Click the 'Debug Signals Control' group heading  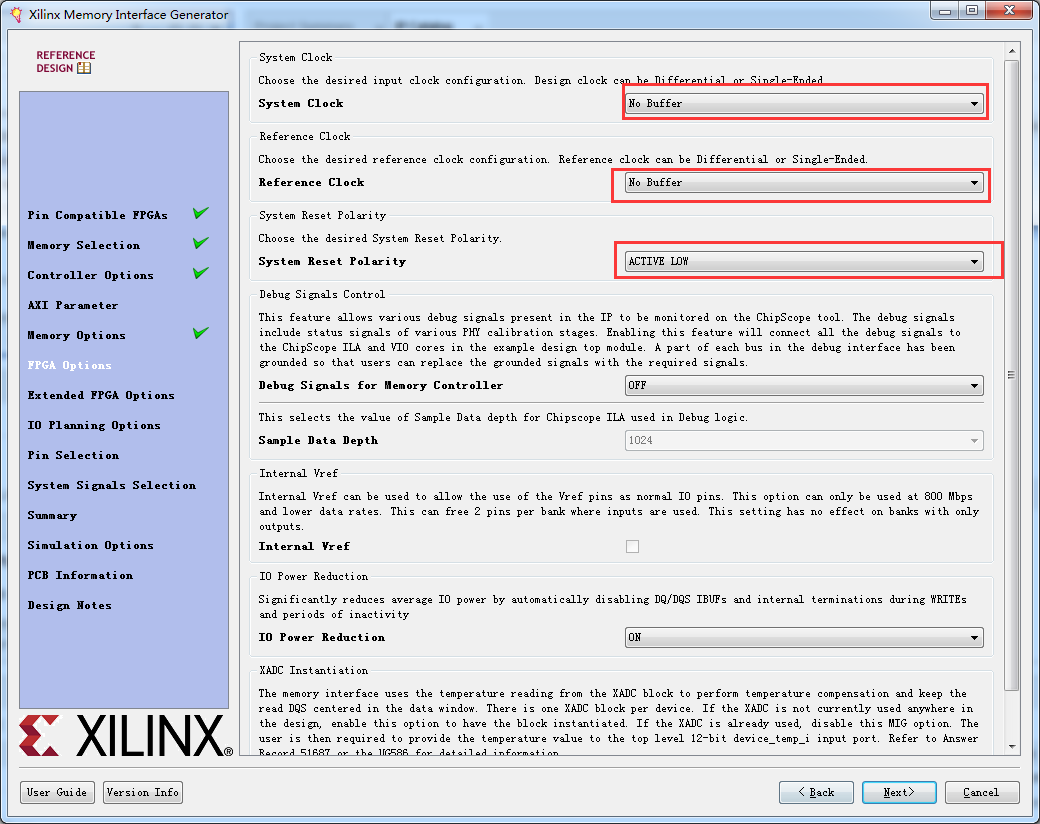(x=322, y=295)
